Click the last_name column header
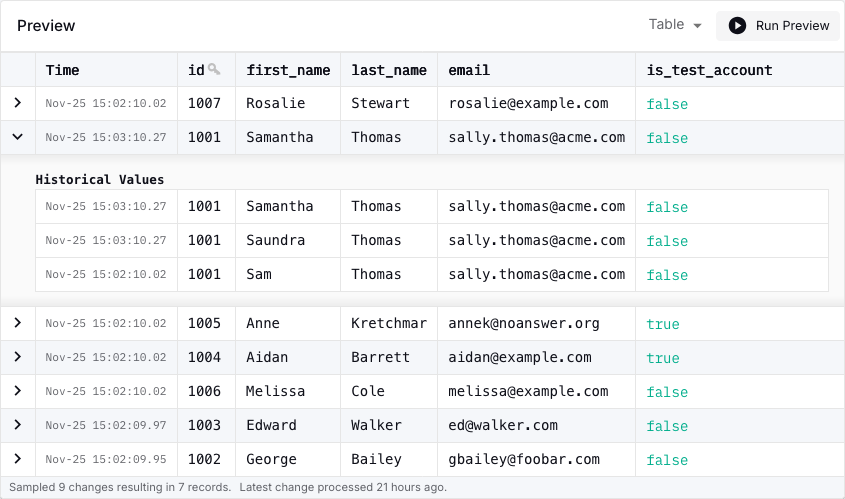The image size is (845, 499). point(389,70)
